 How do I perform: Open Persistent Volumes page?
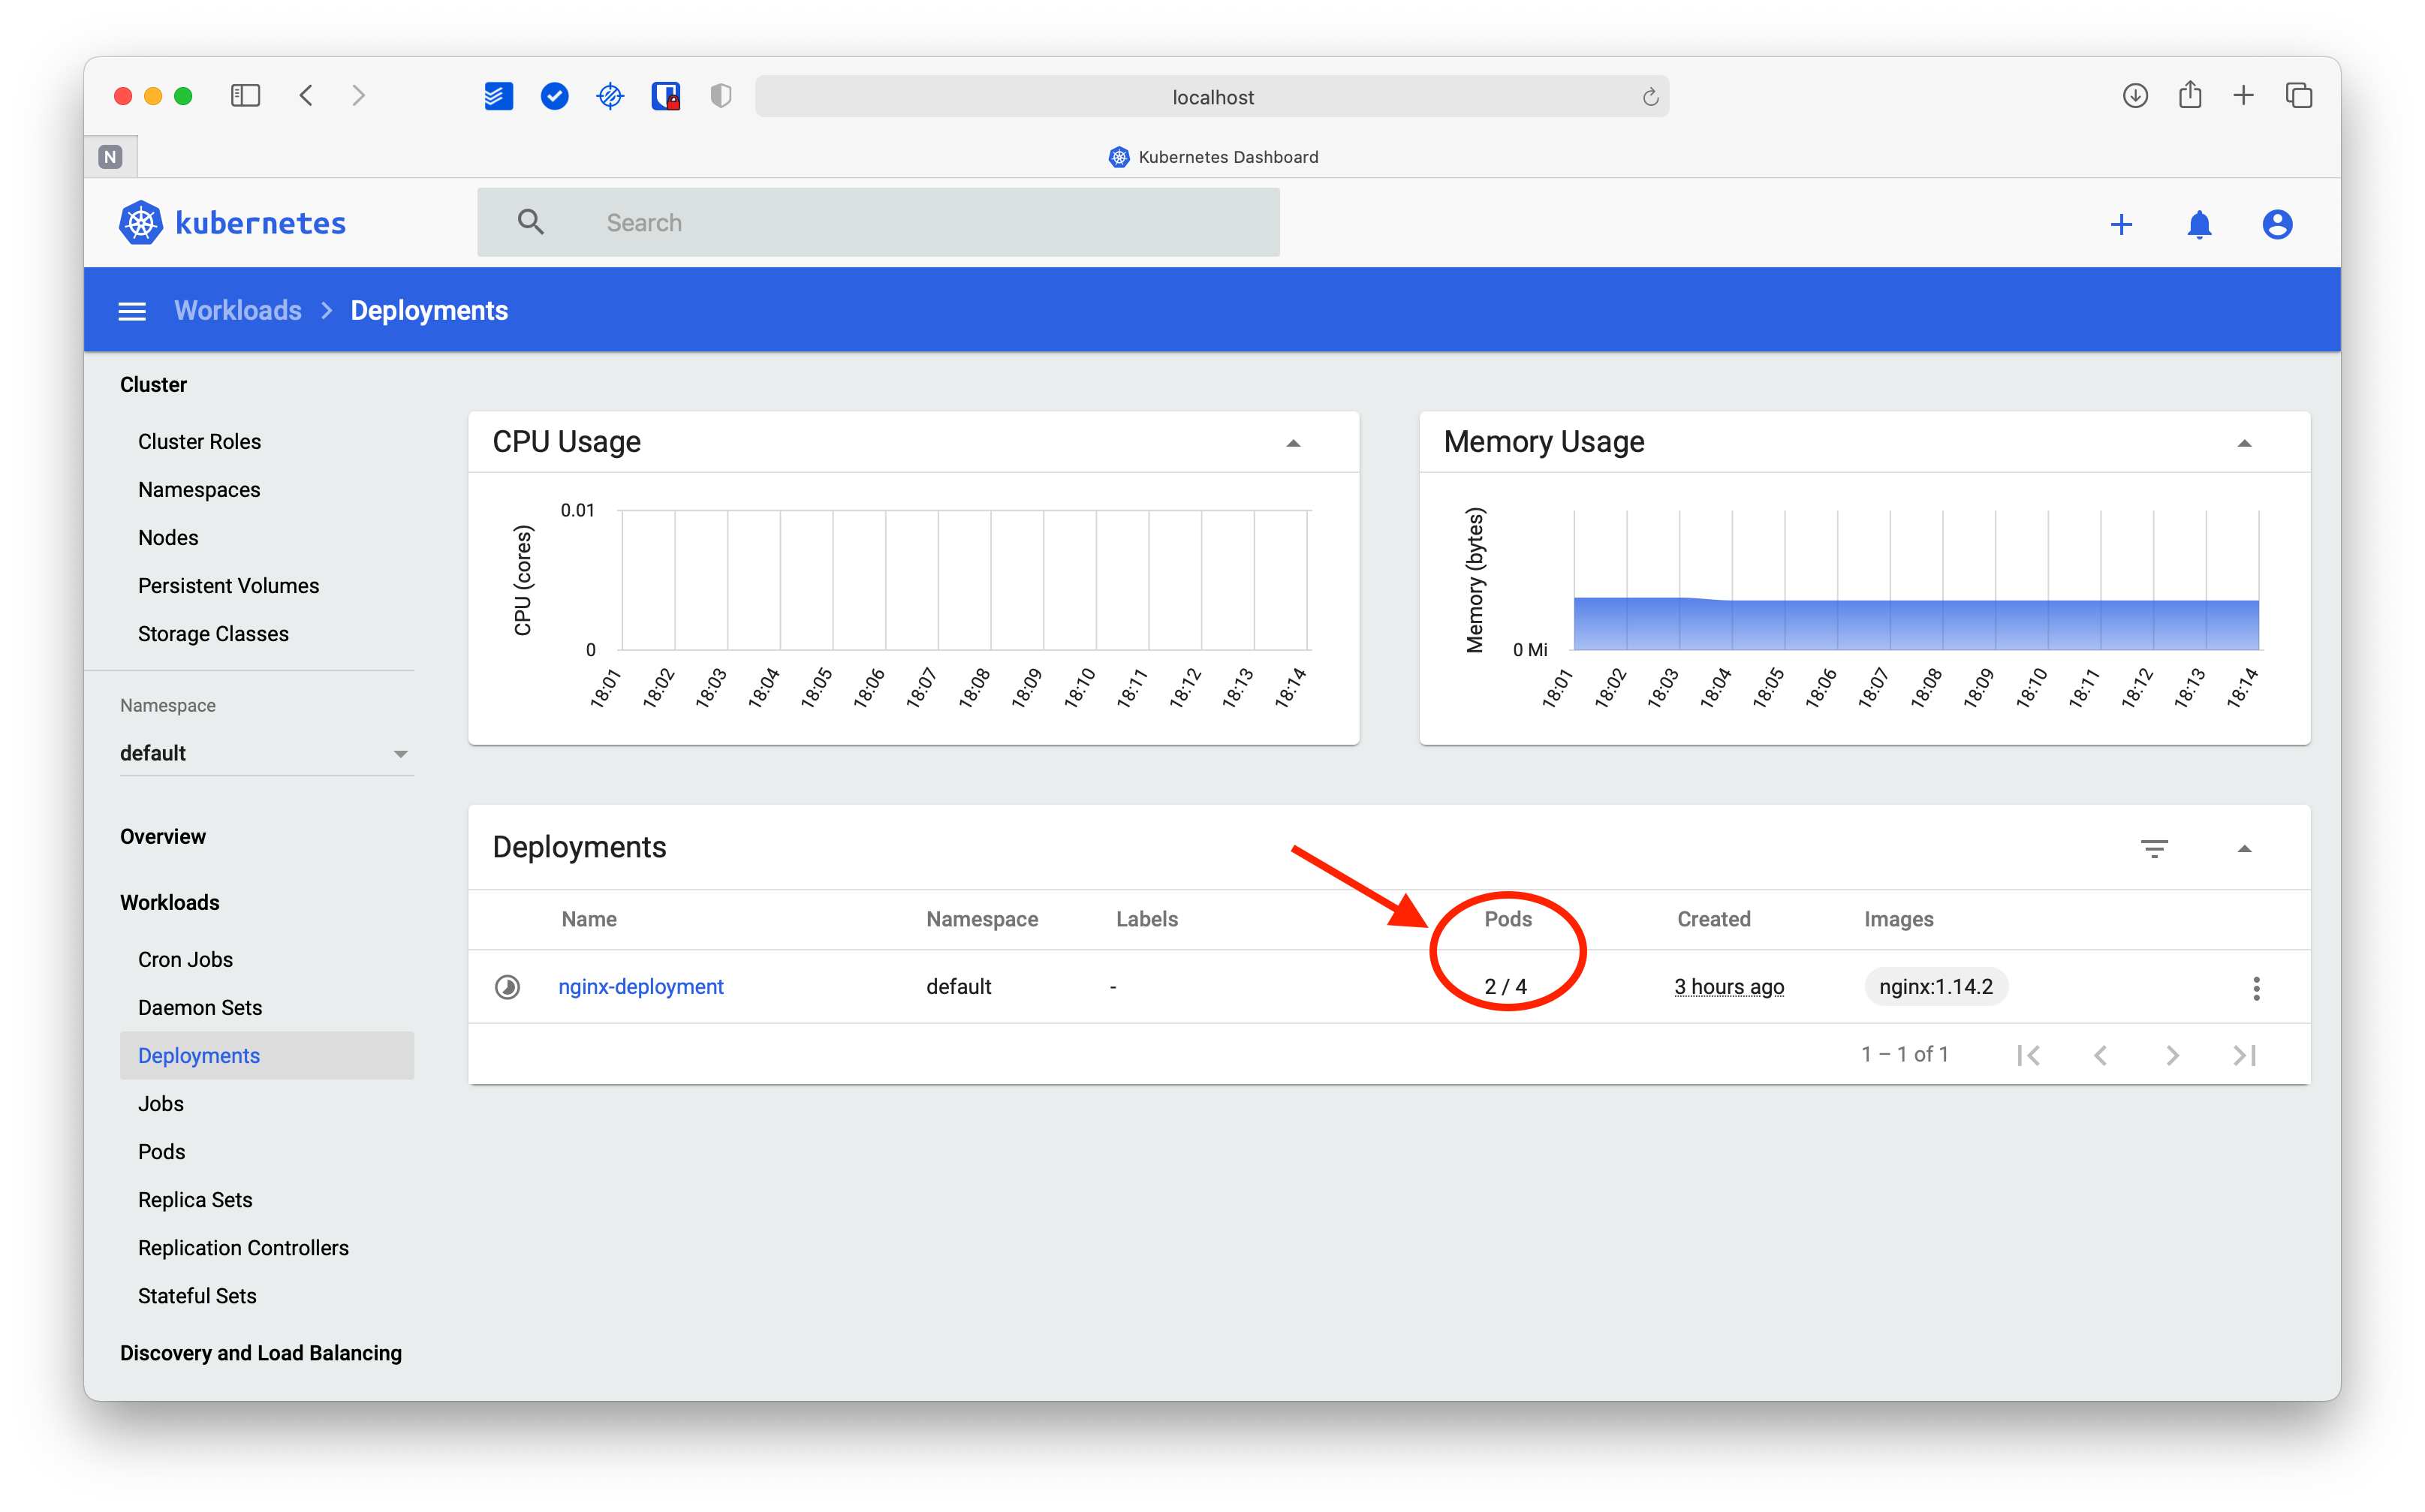pyautogui.click(x=228, y=585)
